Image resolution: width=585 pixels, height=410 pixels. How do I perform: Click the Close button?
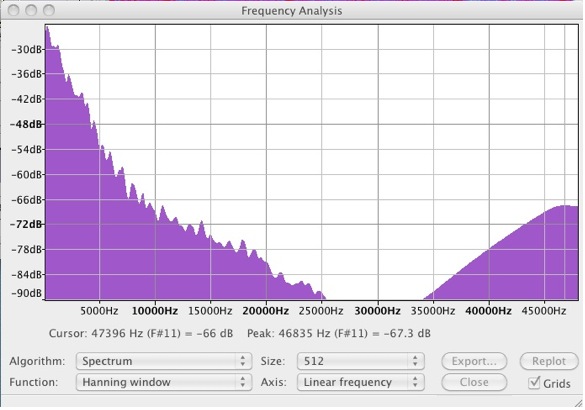(x=474, y=382)
